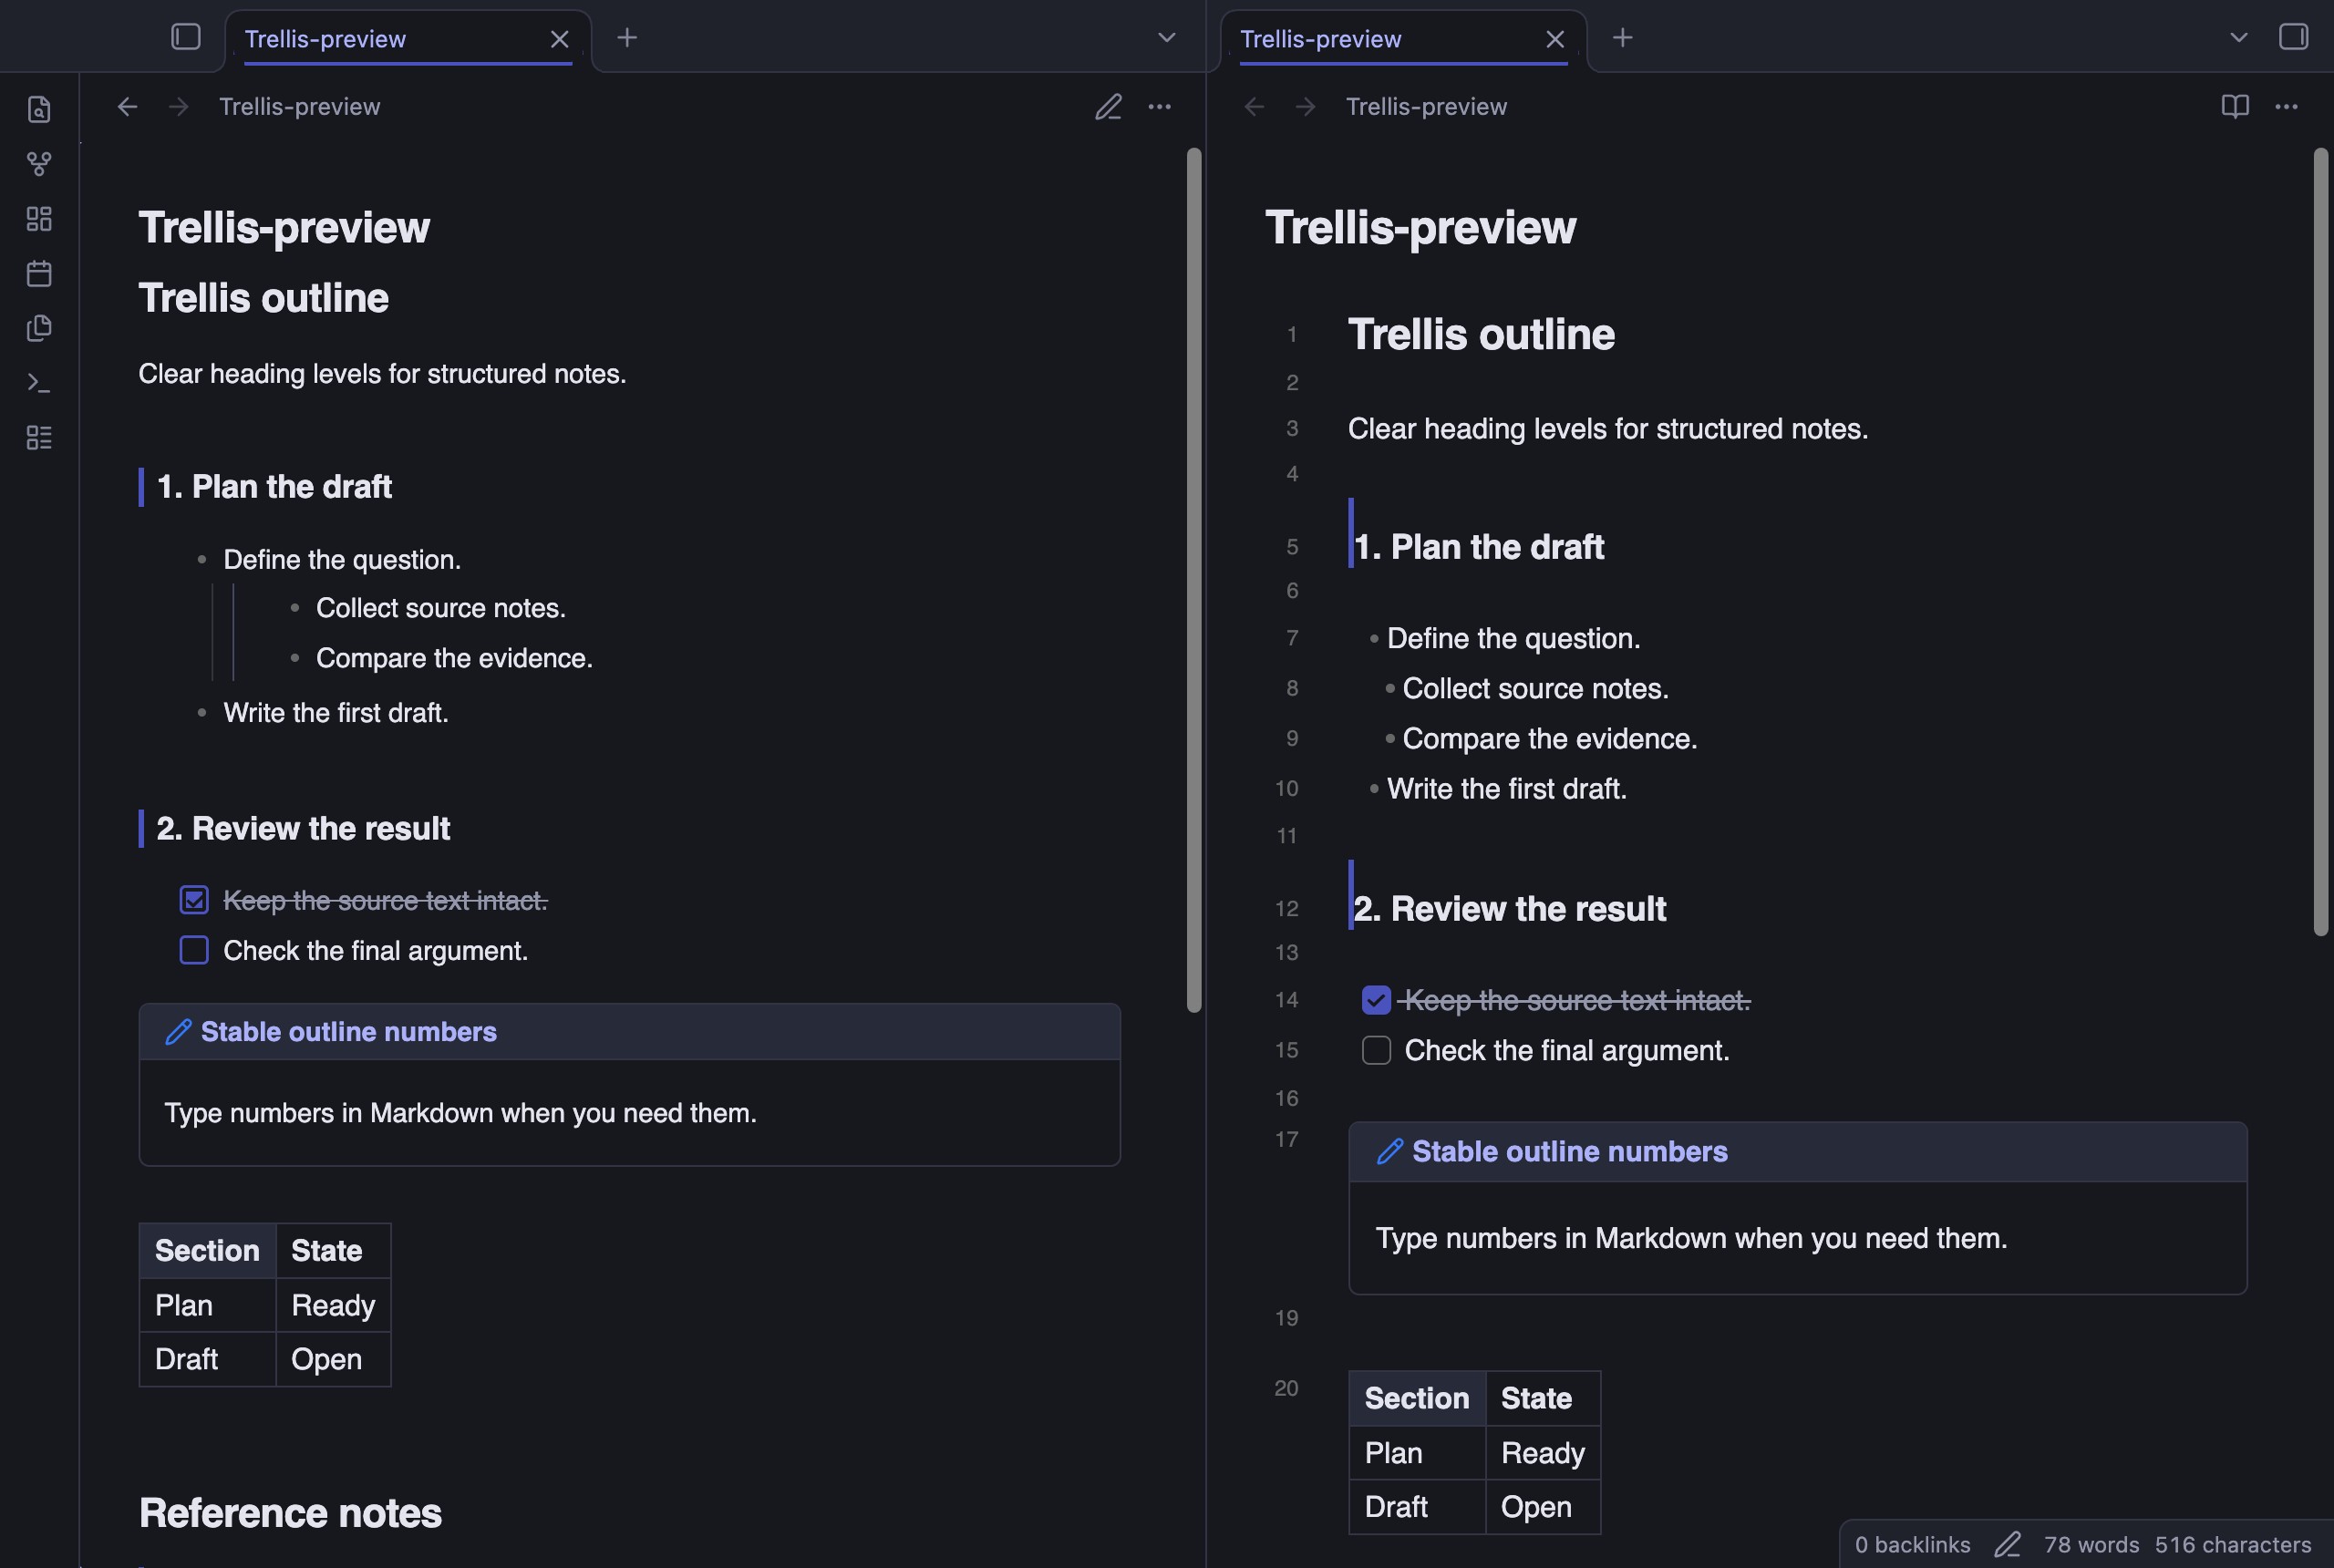Open the checklist layout icon in ribbon
This screenshot has width=2334, height=1568.
coord(39,437)
